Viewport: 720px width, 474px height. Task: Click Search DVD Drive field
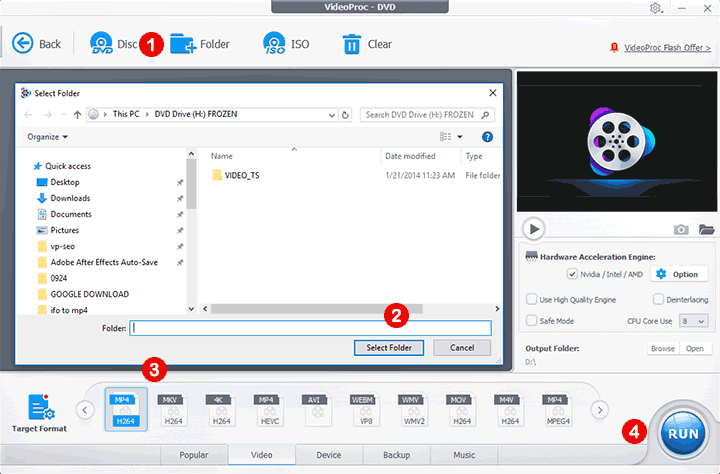point(427,115)
